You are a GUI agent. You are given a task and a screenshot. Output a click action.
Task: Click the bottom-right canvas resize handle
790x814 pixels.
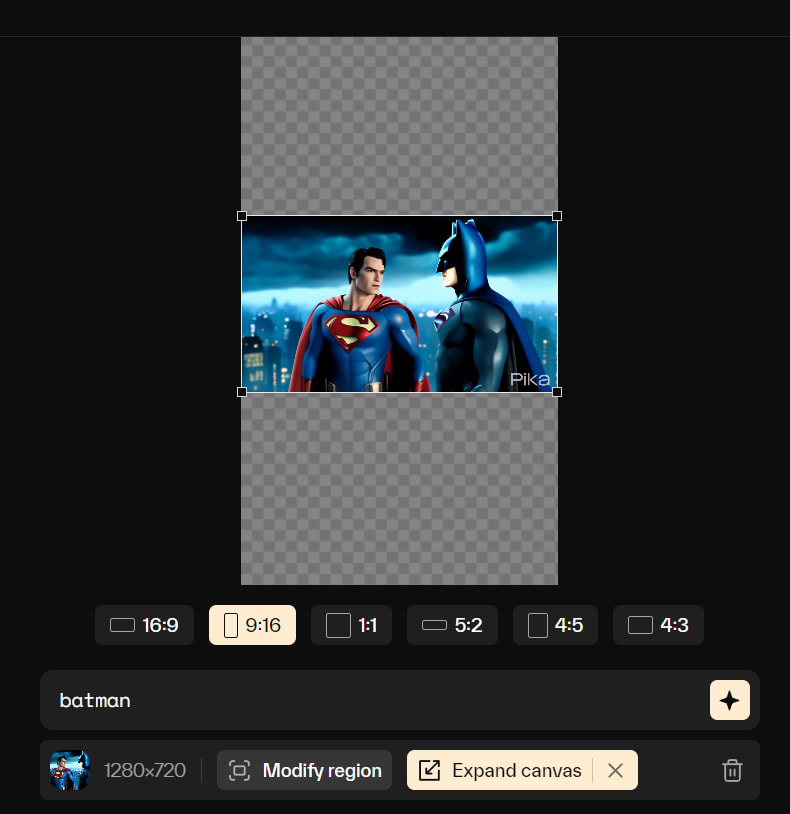tap(557, 392)
